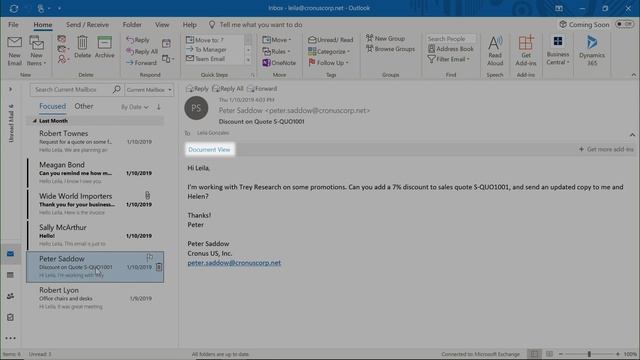Click Reply All in the reading pane
640x360 pixels.
pos(228,89)
